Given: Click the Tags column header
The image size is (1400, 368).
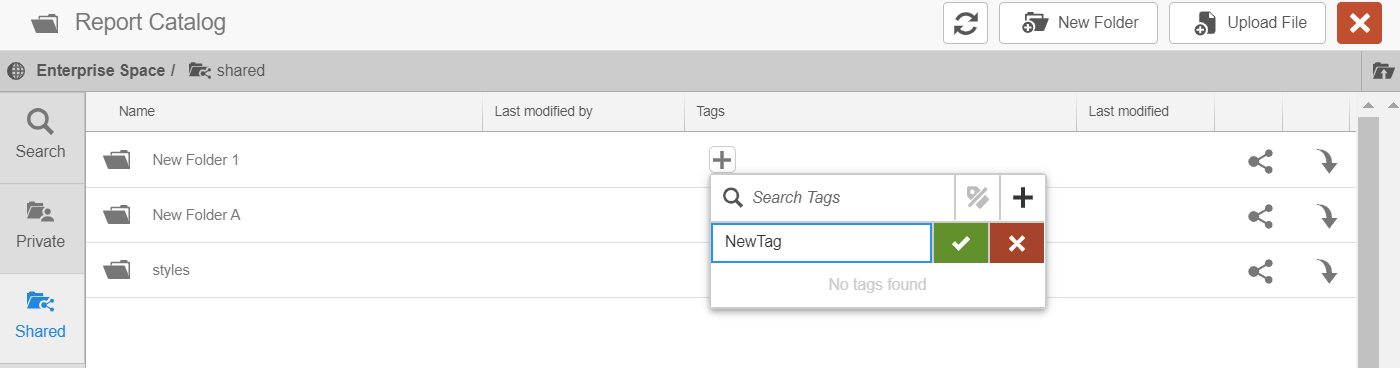Looking at the screenshot, I should point(710,111).
